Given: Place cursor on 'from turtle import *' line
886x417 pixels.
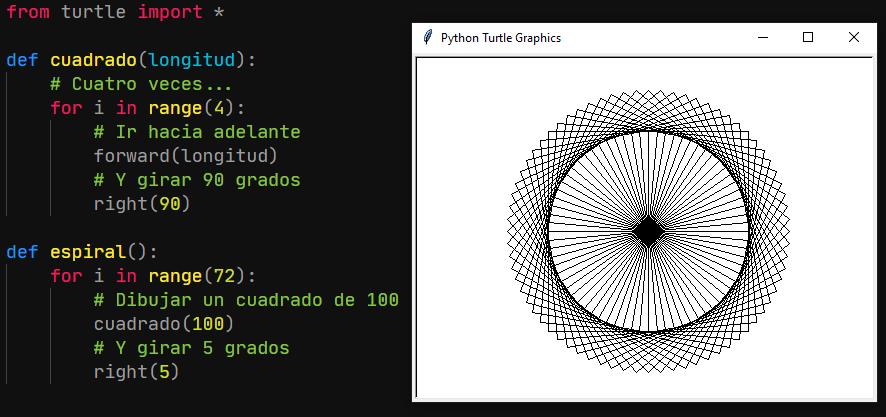Looking at the screenshot, I should [x=115, y=11].
